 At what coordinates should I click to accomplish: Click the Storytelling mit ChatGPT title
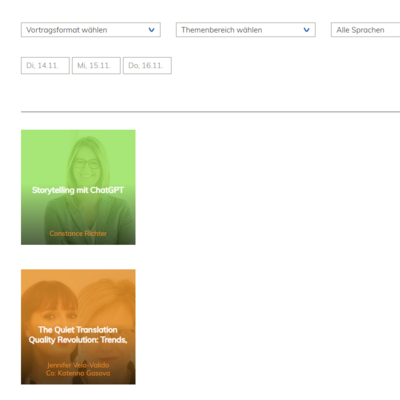[x=78, y=190]
